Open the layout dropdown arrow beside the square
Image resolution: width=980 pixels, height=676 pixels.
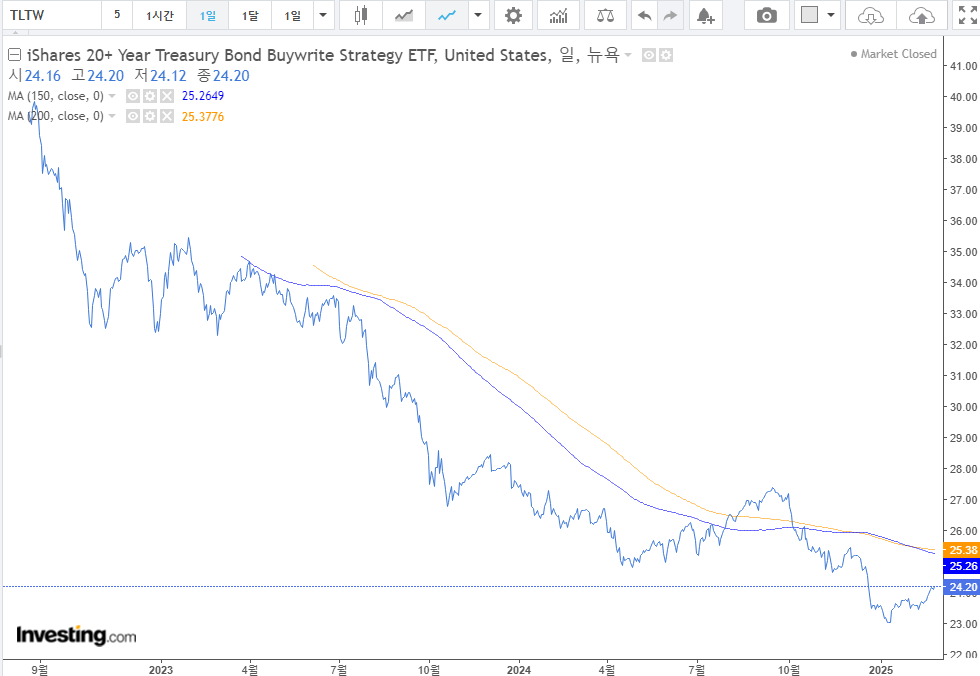[831, 15]
